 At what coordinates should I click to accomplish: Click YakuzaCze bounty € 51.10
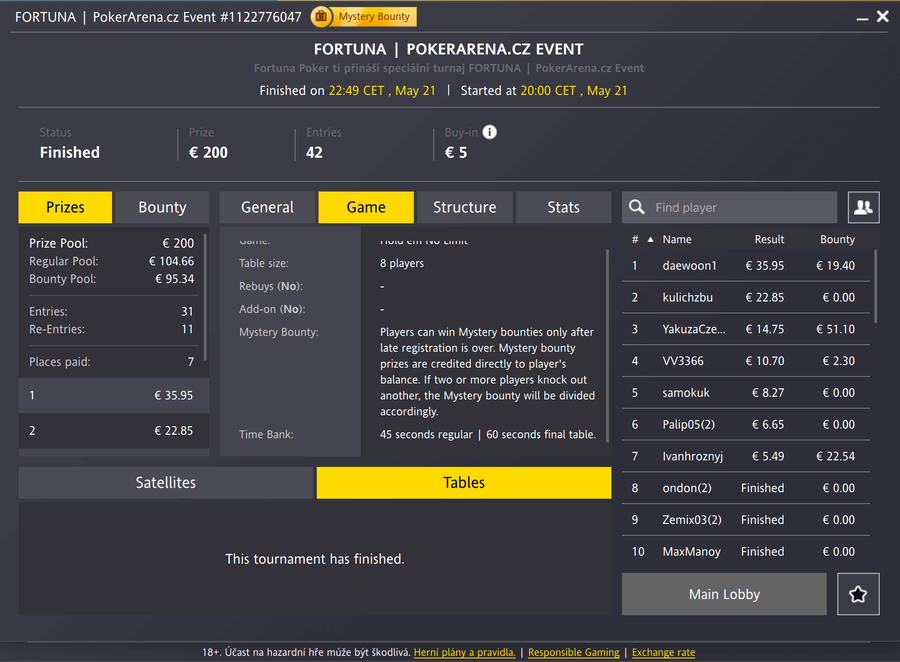pos(836,329)
